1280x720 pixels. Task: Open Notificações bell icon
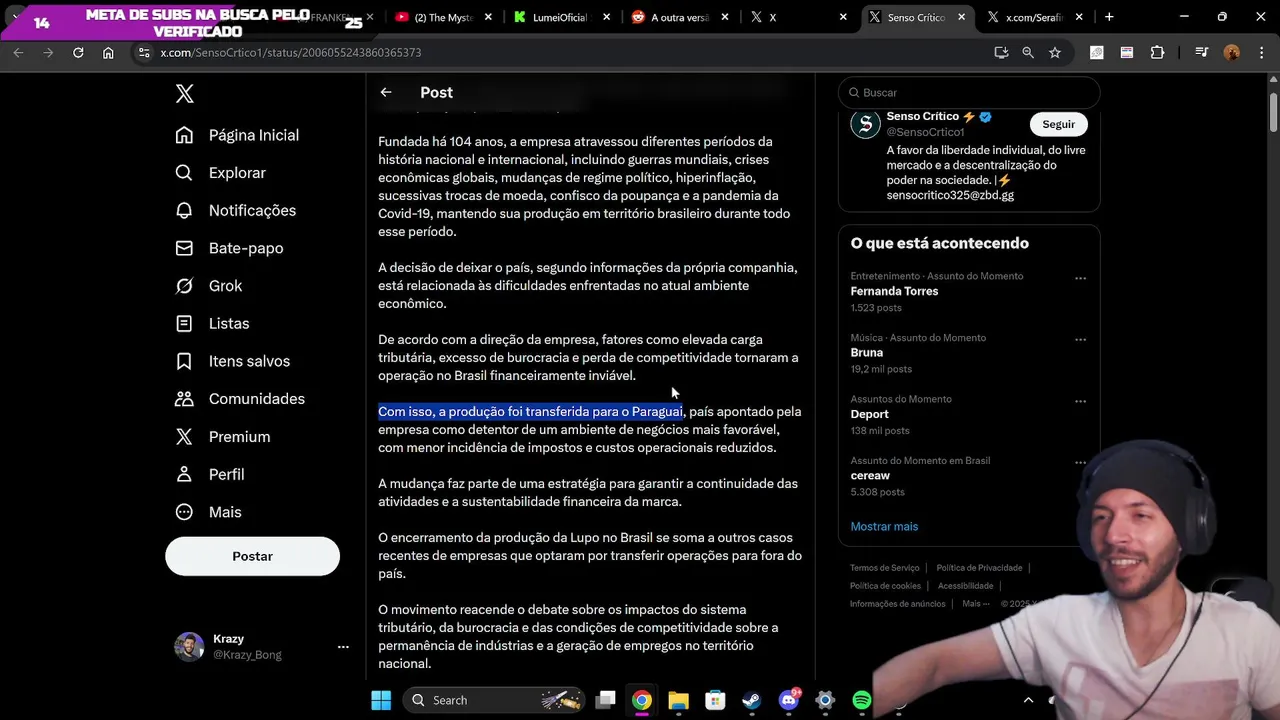point(184,211)
